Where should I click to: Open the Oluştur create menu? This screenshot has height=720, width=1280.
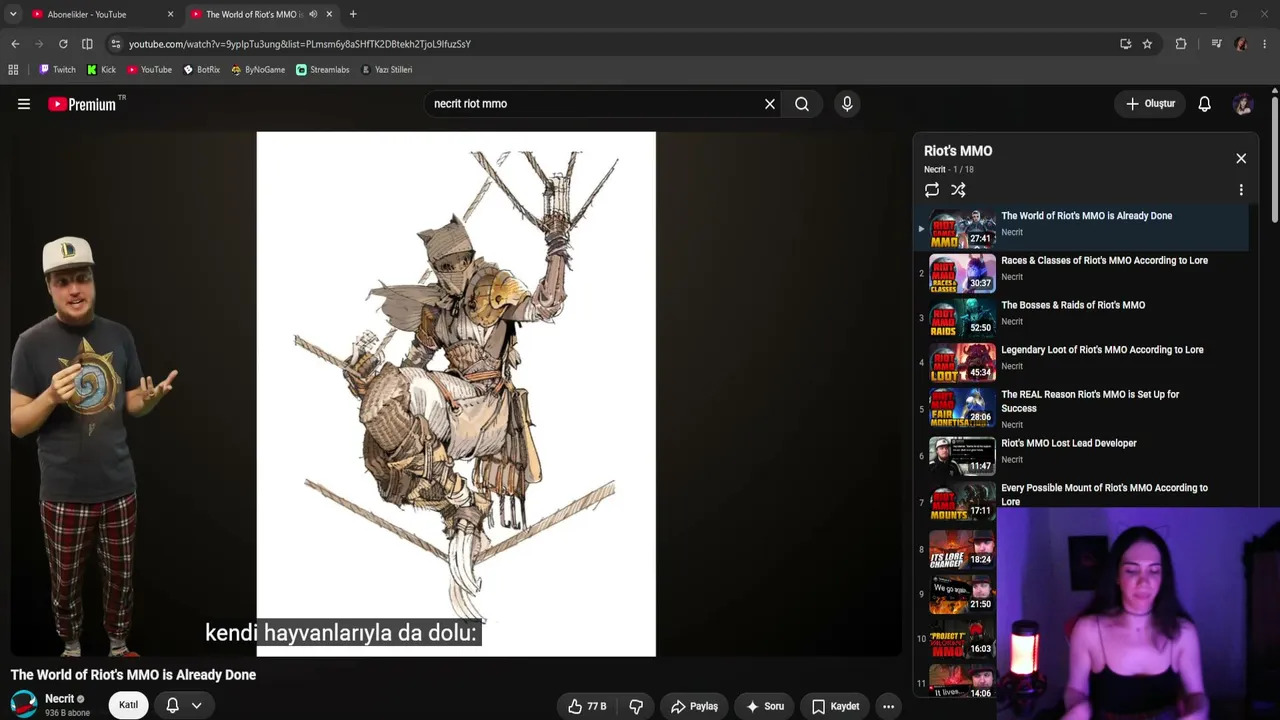[1150, 104]
